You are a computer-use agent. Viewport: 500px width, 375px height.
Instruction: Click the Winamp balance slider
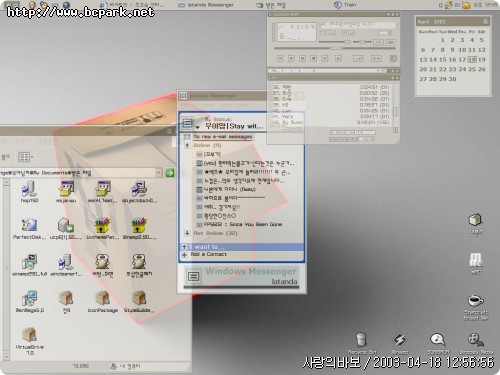(362, 42)
